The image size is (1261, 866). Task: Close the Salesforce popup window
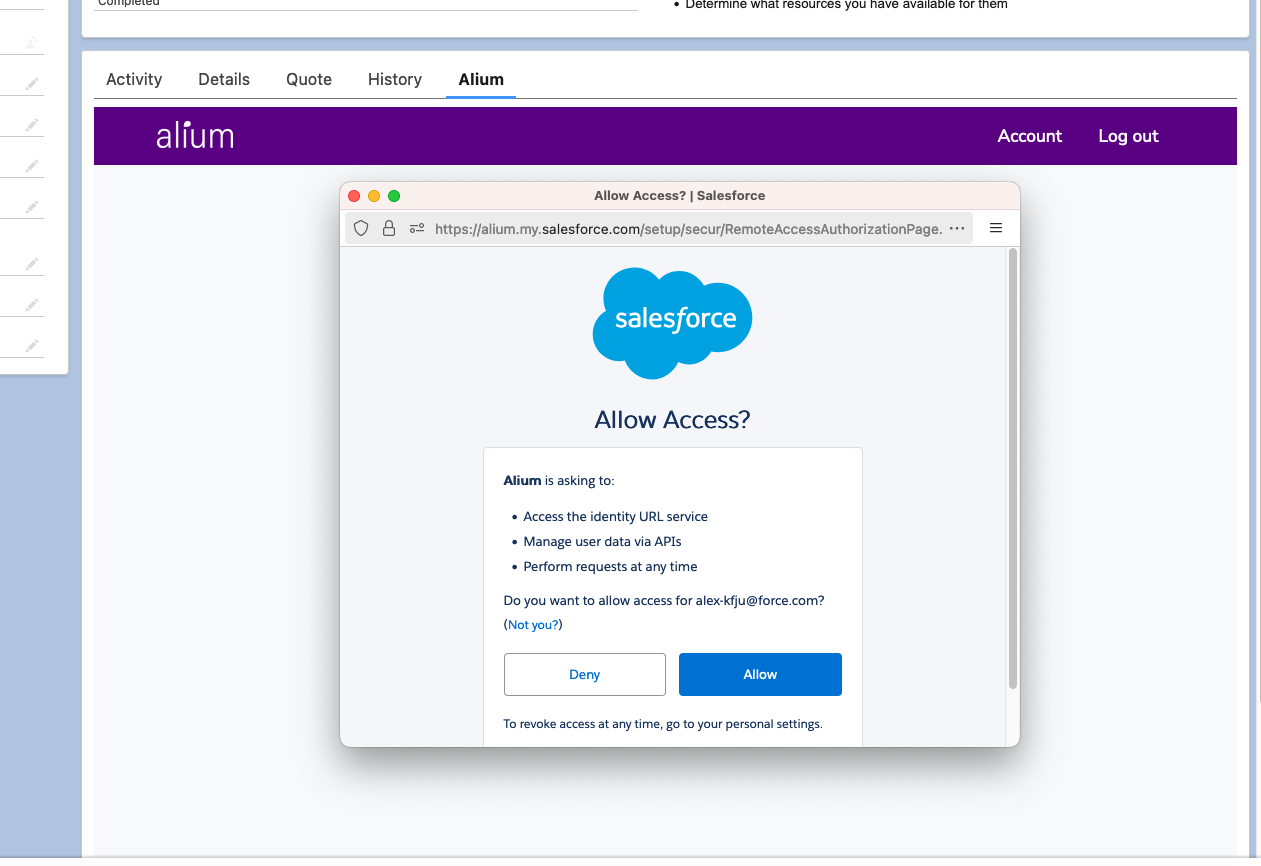[354, 196]
